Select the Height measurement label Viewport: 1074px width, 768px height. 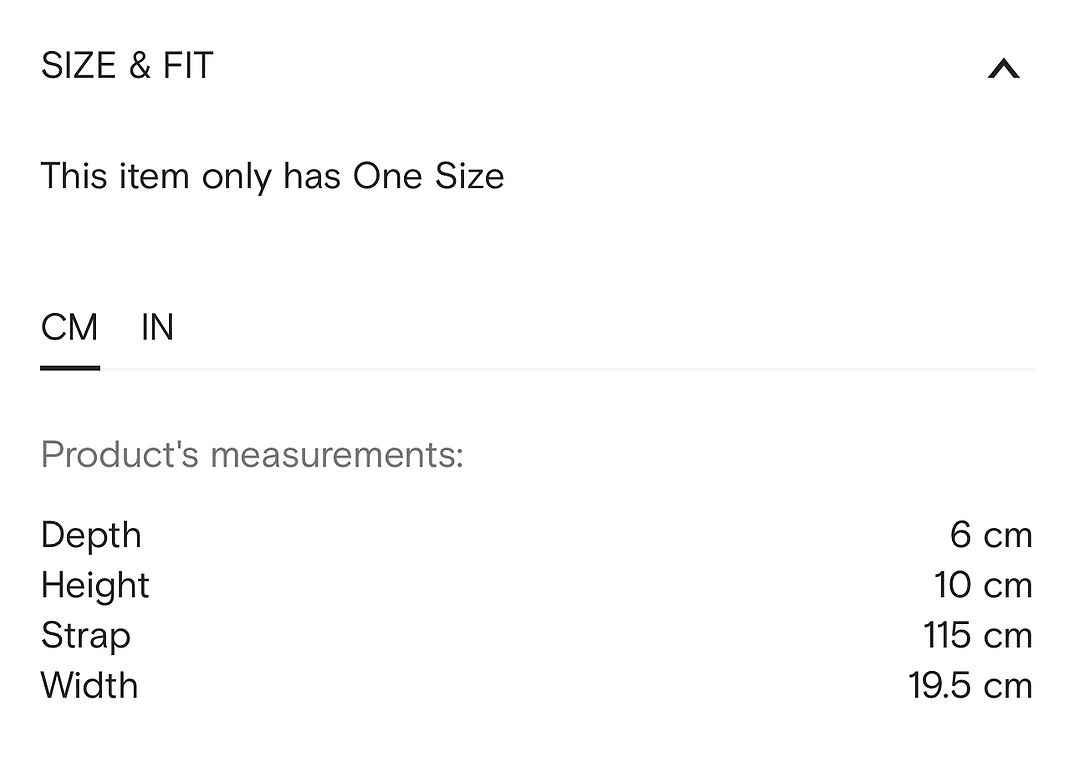95,586
